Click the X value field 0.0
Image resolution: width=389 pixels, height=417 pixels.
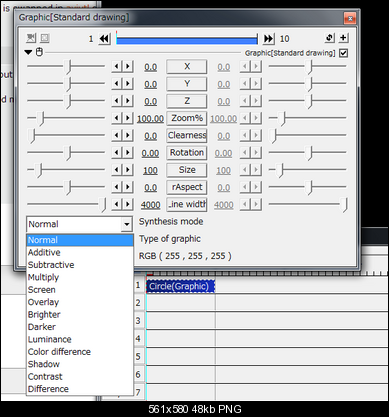pos(151,67)
